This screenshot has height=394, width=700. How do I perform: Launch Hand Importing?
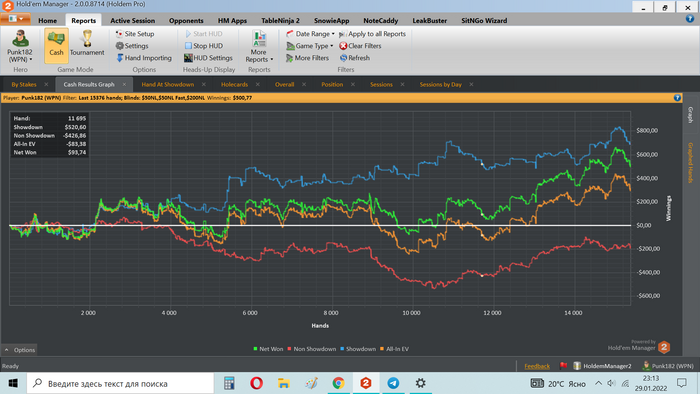pyautogui.click(x=144, y=58)
